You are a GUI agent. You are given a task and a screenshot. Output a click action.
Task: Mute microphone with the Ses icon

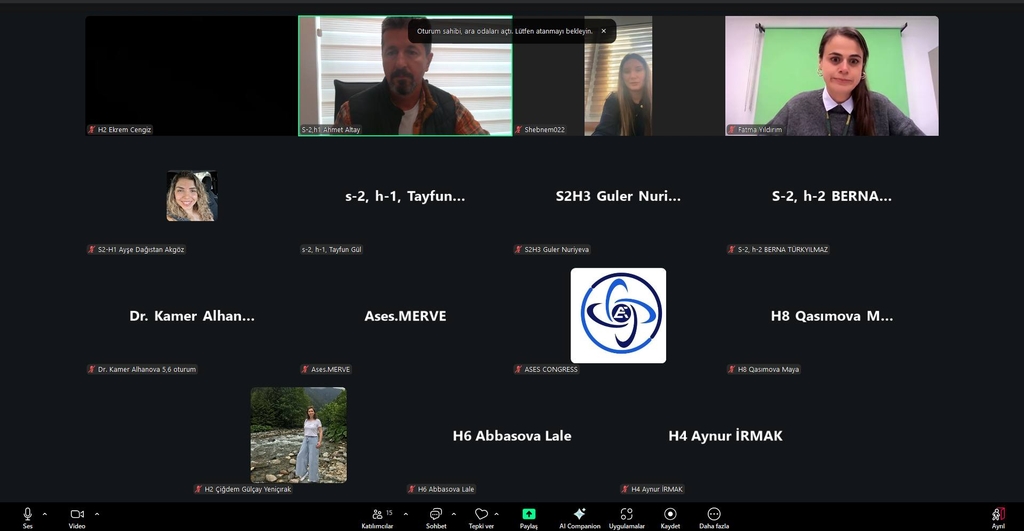click(27, 514)
